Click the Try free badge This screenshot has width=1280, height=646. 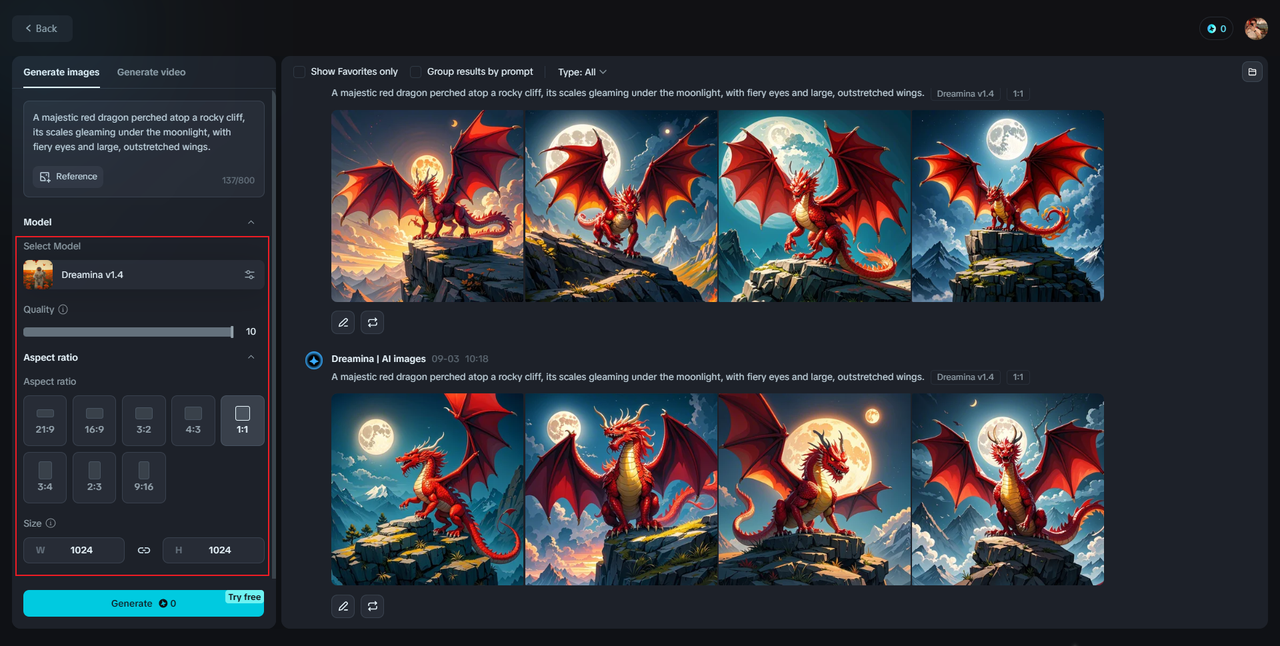(x=244, y=597)
